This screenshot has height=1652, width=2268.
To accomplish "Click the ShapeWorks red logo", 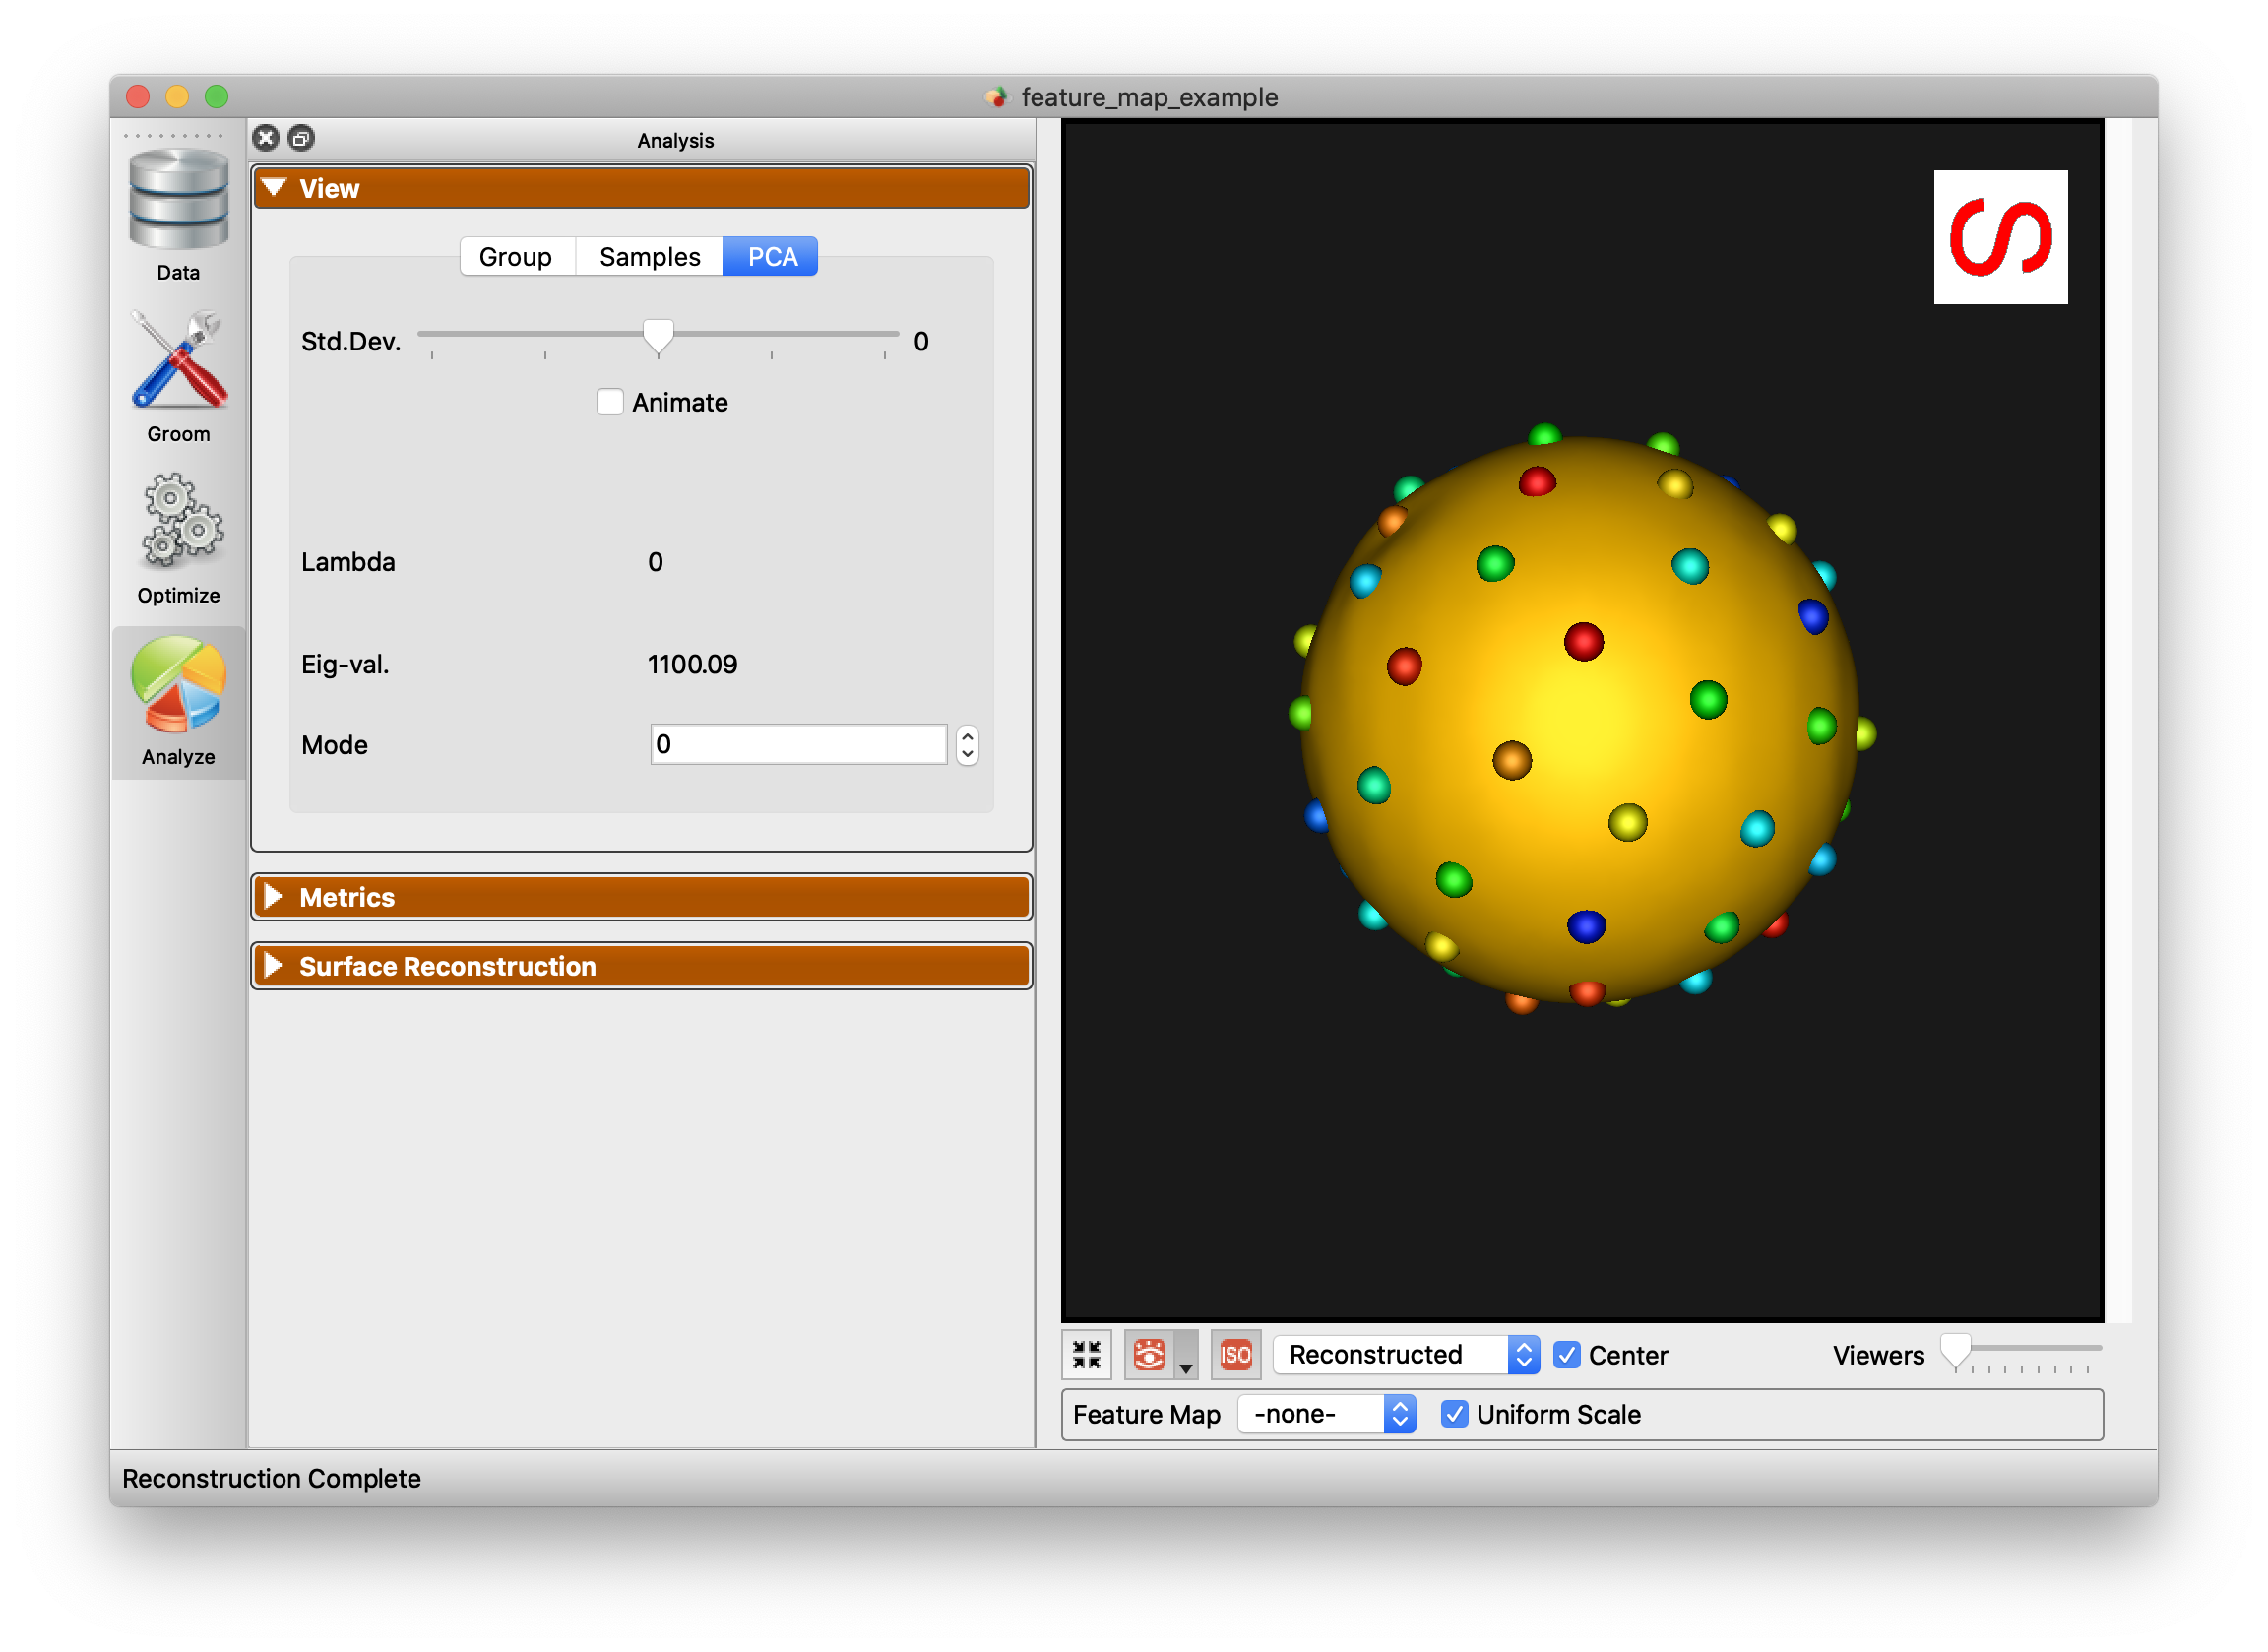I will [x=2000, y=237].
